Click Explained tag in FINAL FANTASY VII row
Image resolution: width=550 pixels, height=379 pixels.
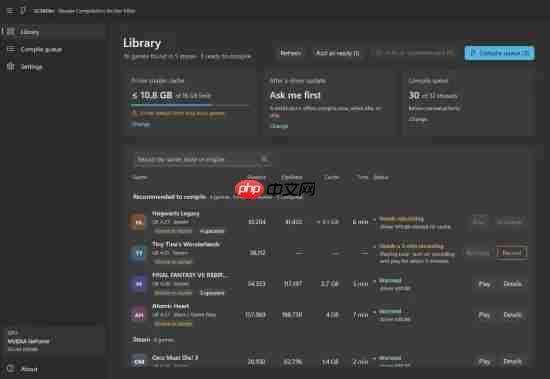coord(212,293)
